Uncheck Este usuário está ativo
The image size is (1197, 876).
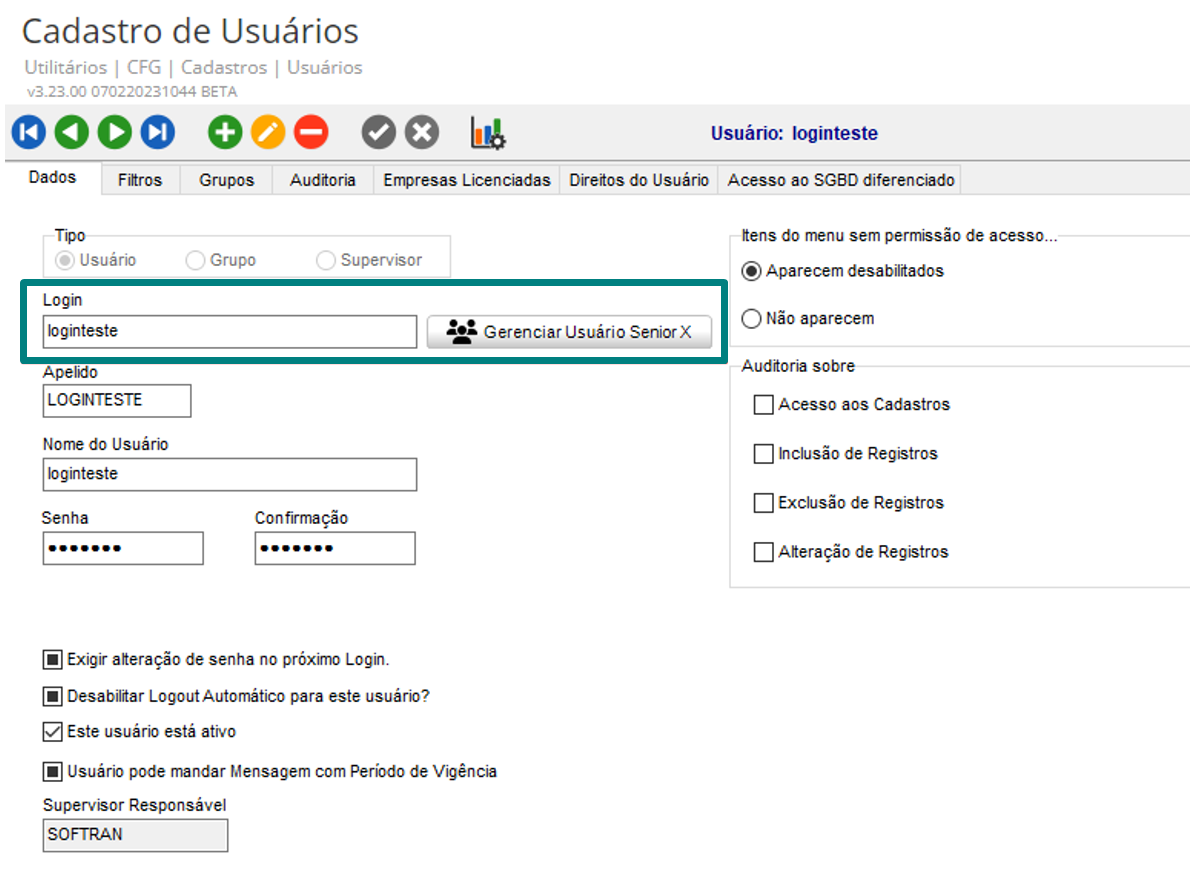coord(53,732)
